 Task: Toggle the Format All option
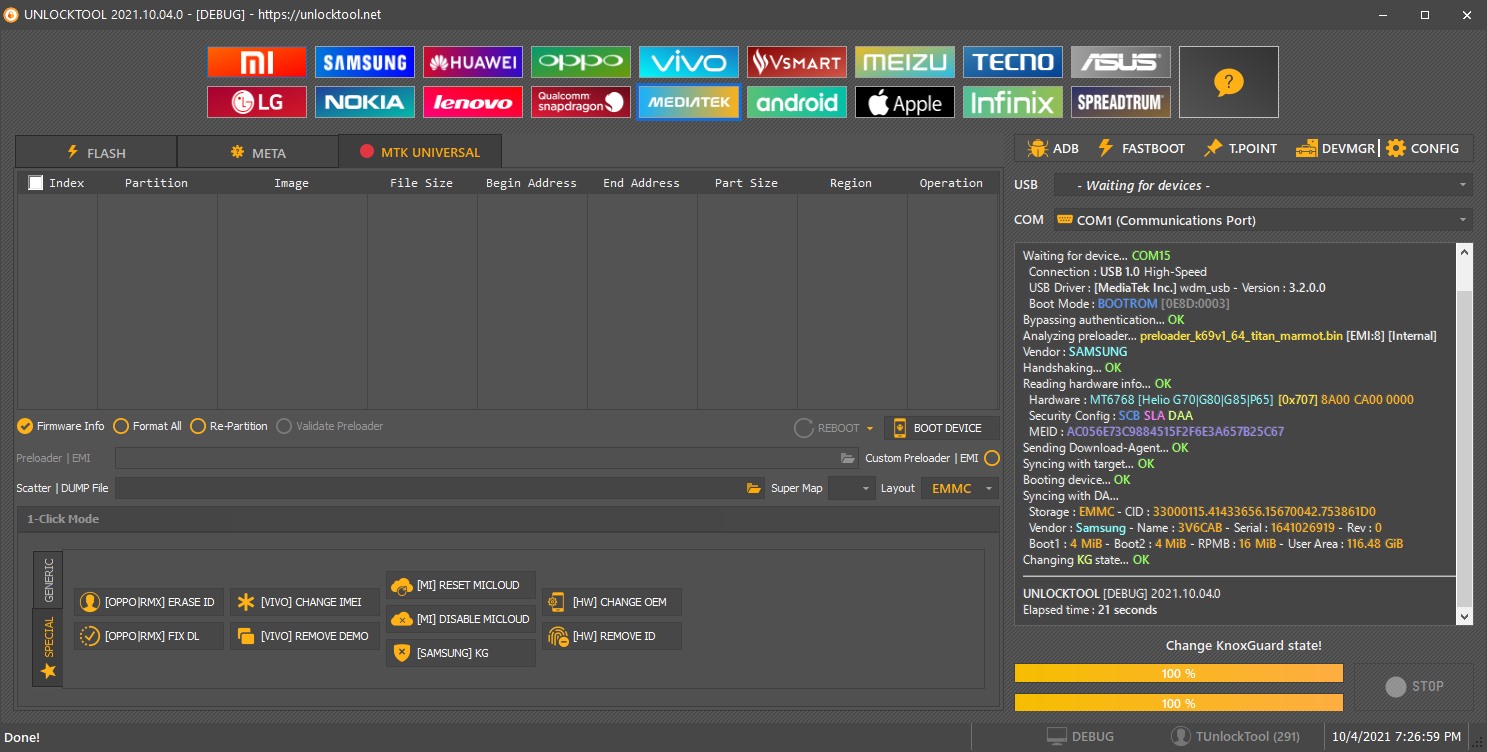coord(147,426)
